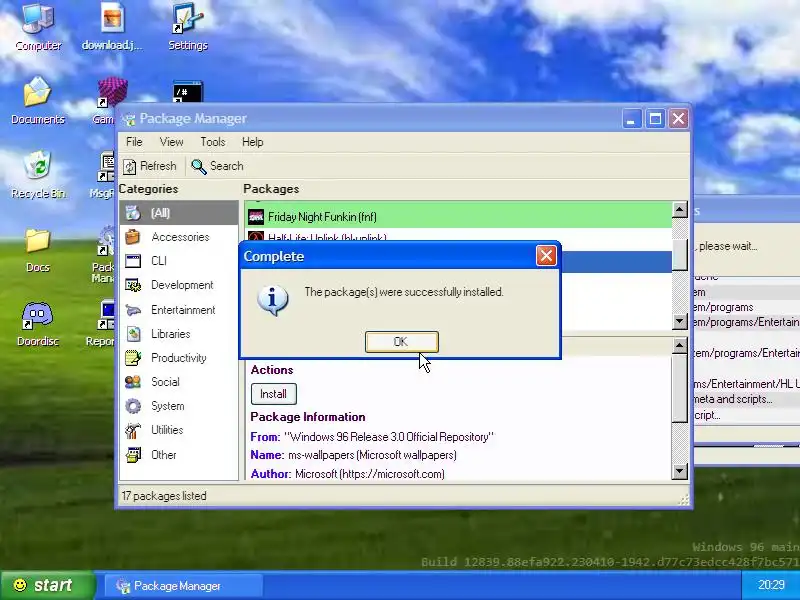Select the System category
Screen dimensions: 800x600
[179, 406]
